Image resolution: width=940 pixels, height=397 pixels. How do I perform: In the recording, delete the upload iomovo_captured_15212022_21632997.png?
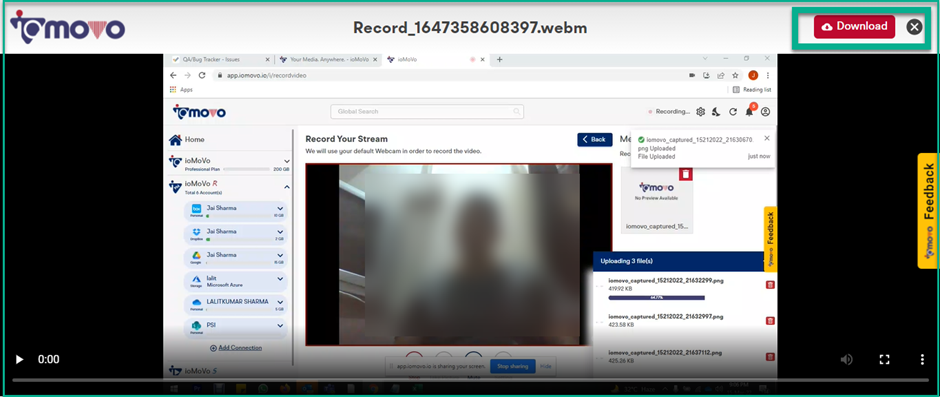pyautogui.click(x=770, y=321)
